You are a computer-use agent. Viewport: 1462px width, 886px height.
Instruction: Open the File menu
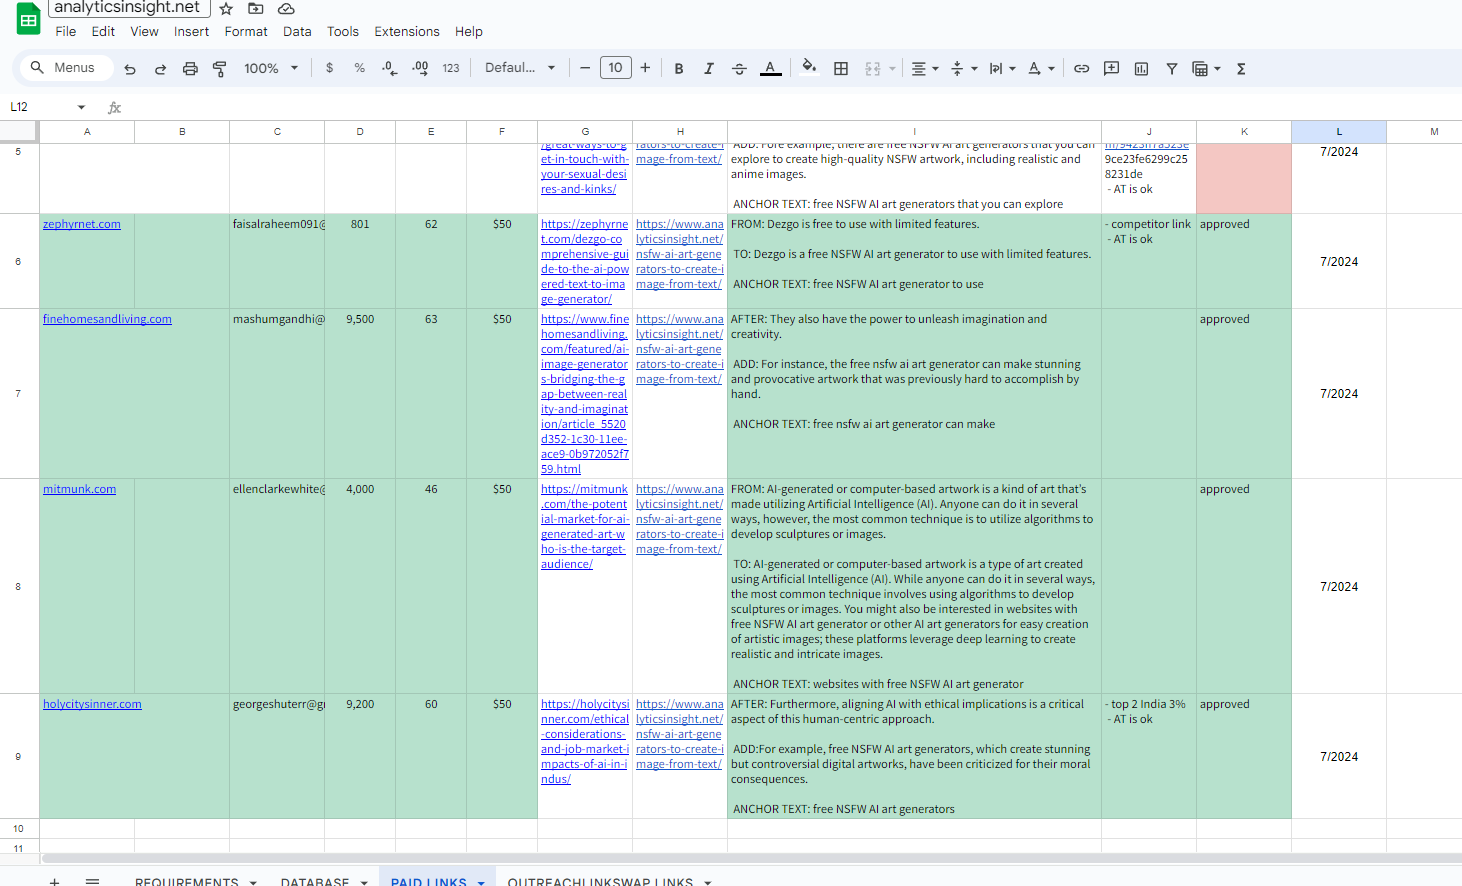[66, 31]
